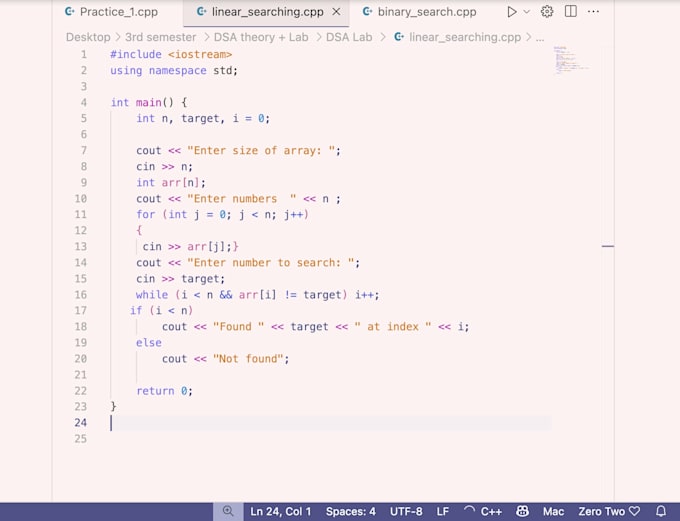Image resolution: width=680 pixels, height=521 pixels.
Task: Click 'main' function name on line 4
Action: click(x=148, y=103)
